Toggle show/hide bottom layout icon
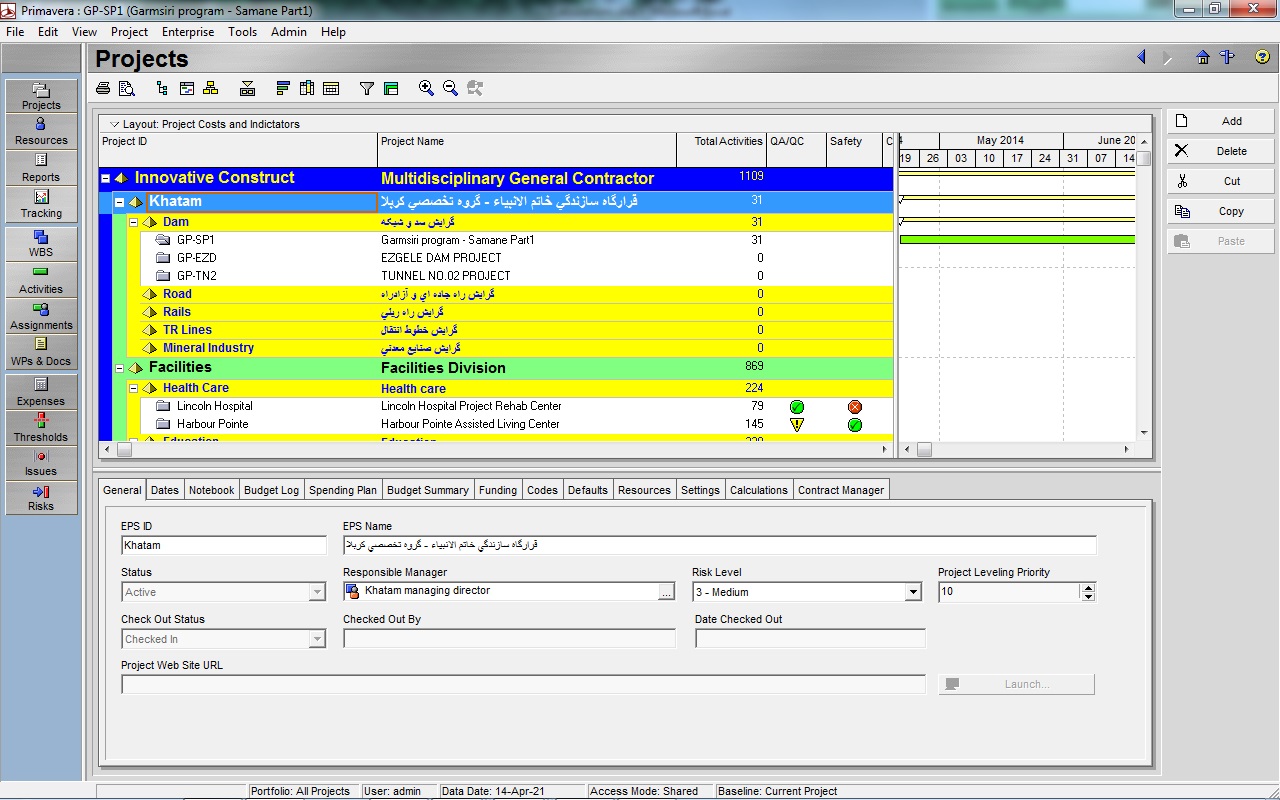 (247, 88)
